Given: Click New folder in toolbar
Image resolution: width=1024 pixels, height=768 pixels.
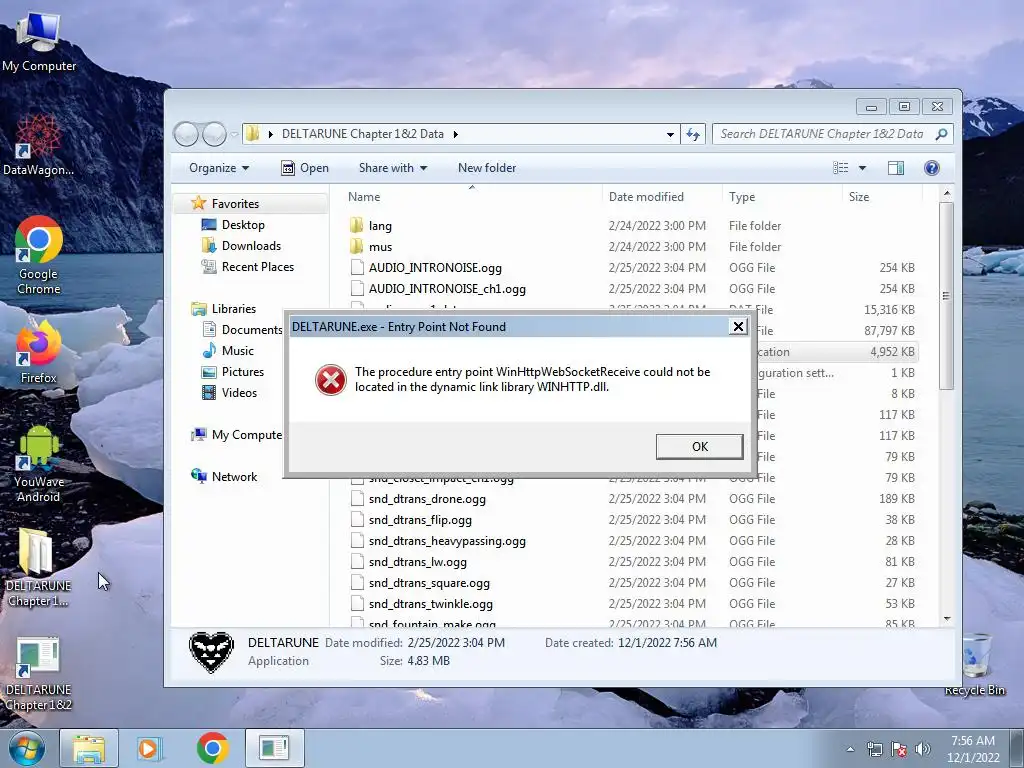Looking at the screenshot, I should [x=487, y=168].
